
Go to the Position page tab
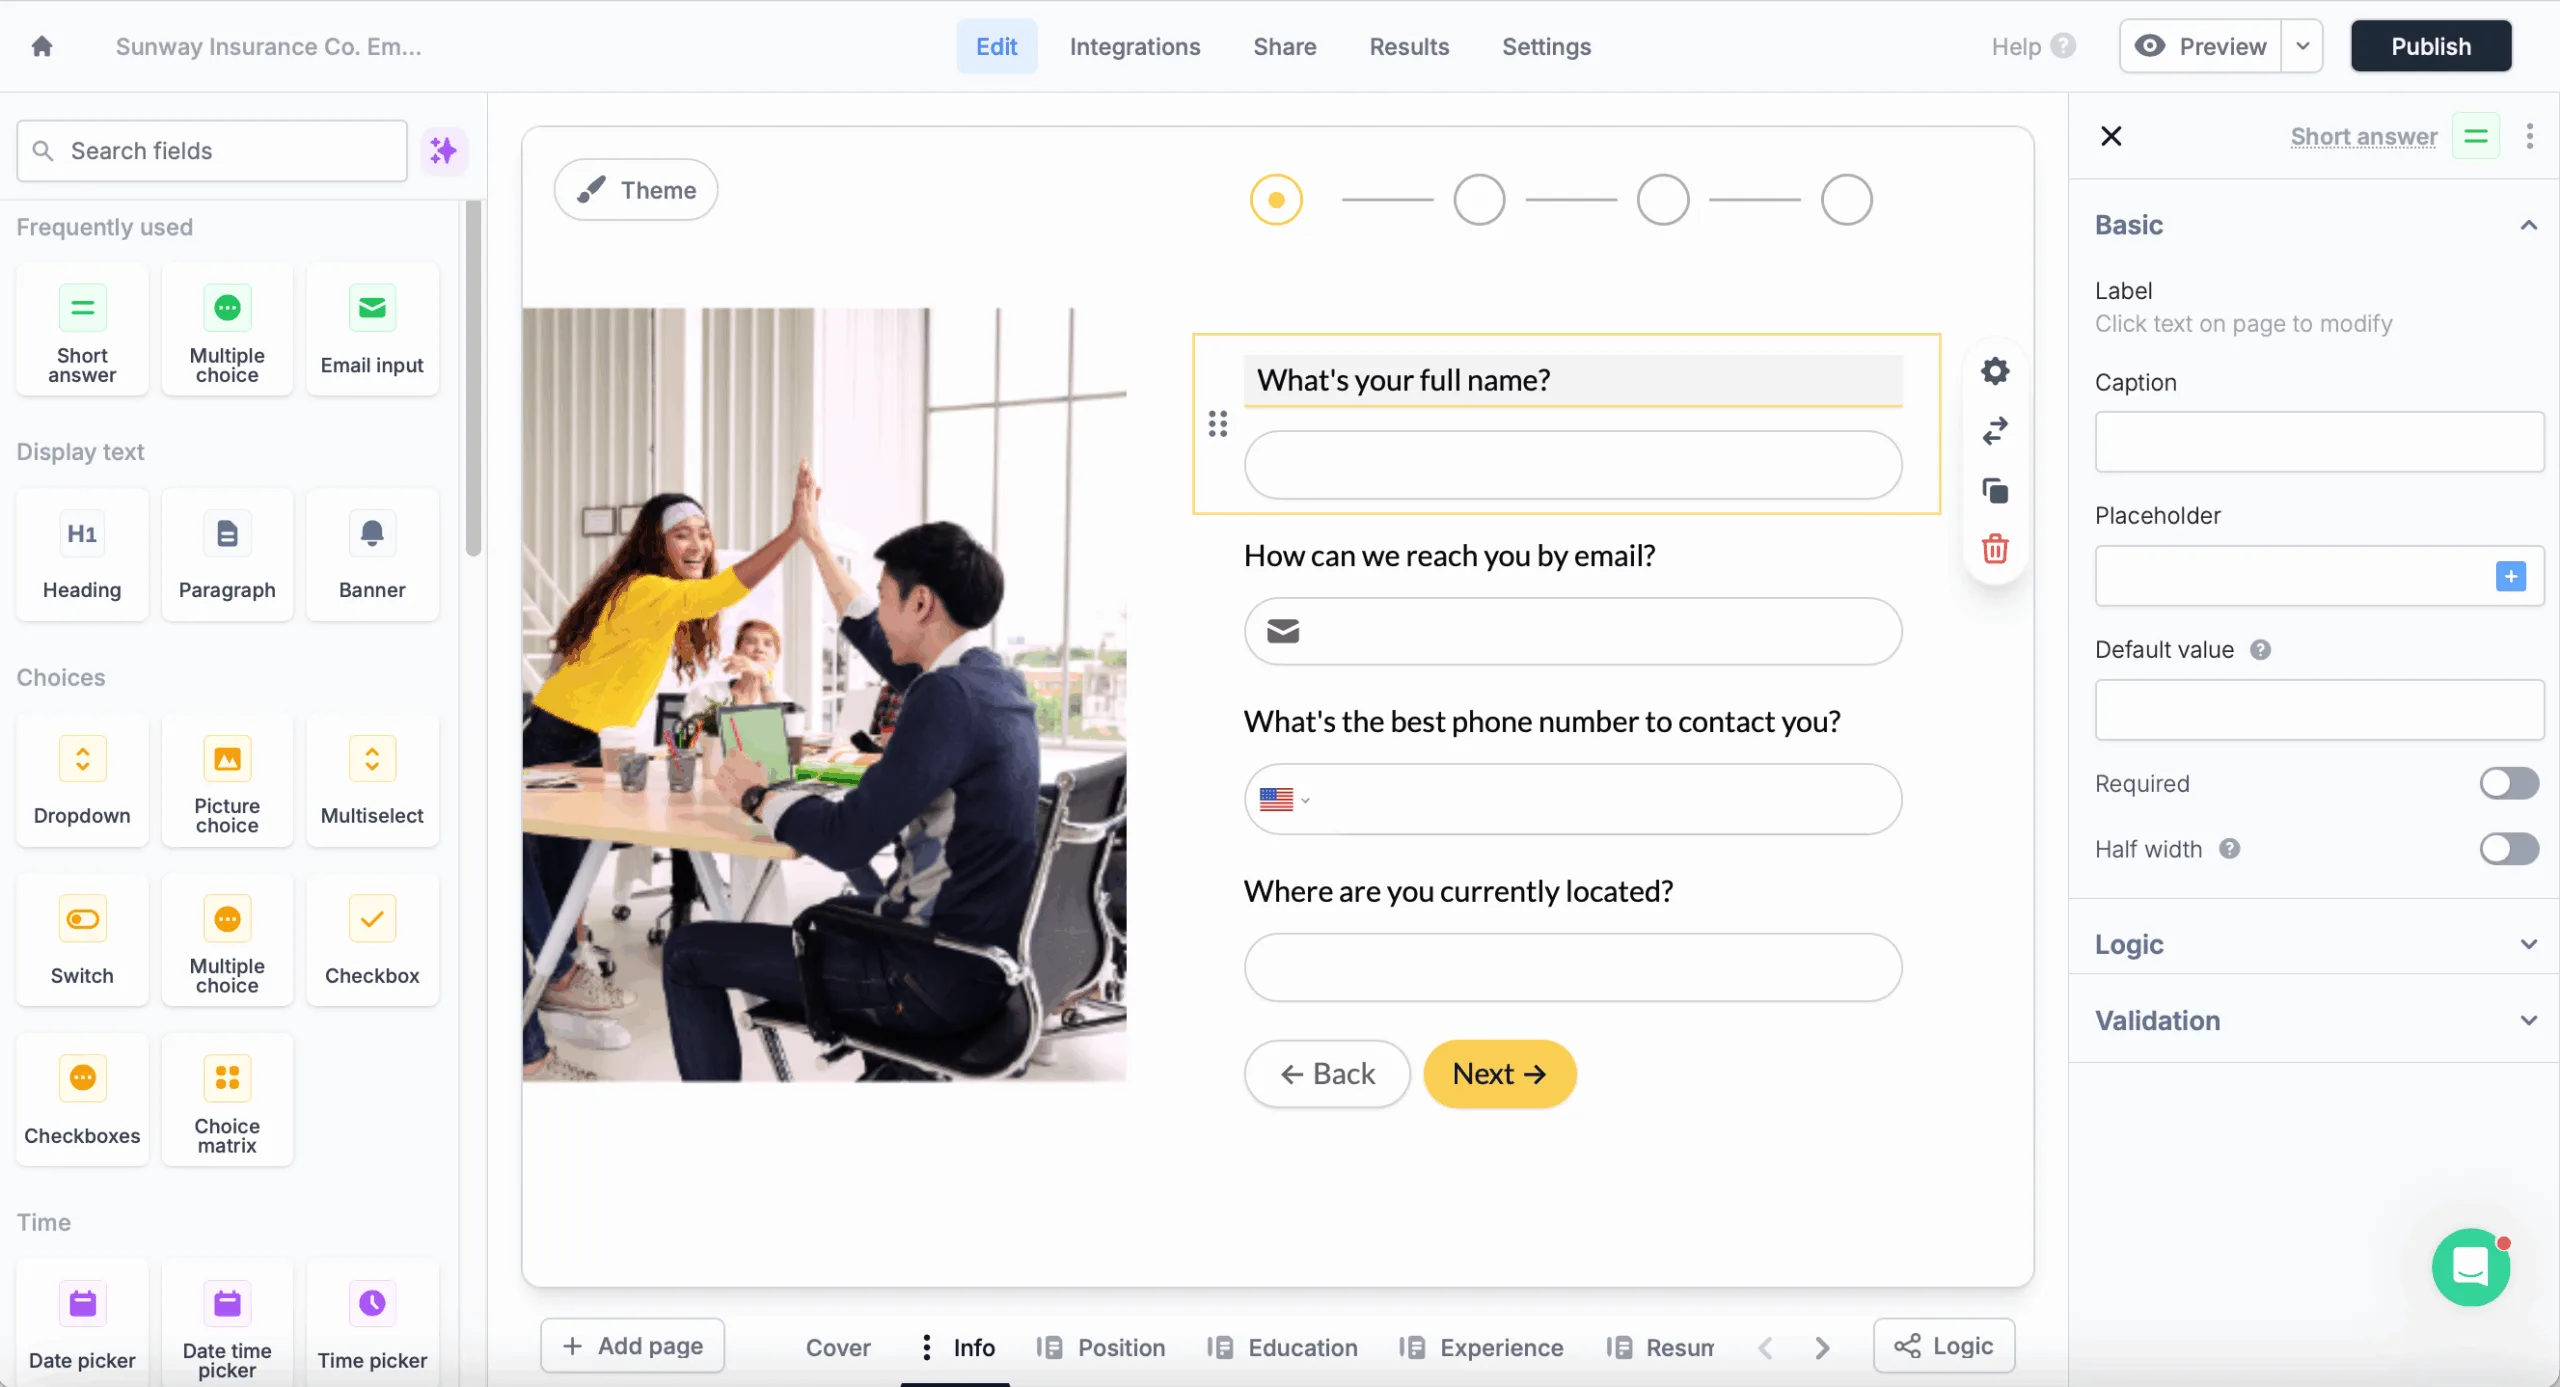[x=1101, y=1347]
